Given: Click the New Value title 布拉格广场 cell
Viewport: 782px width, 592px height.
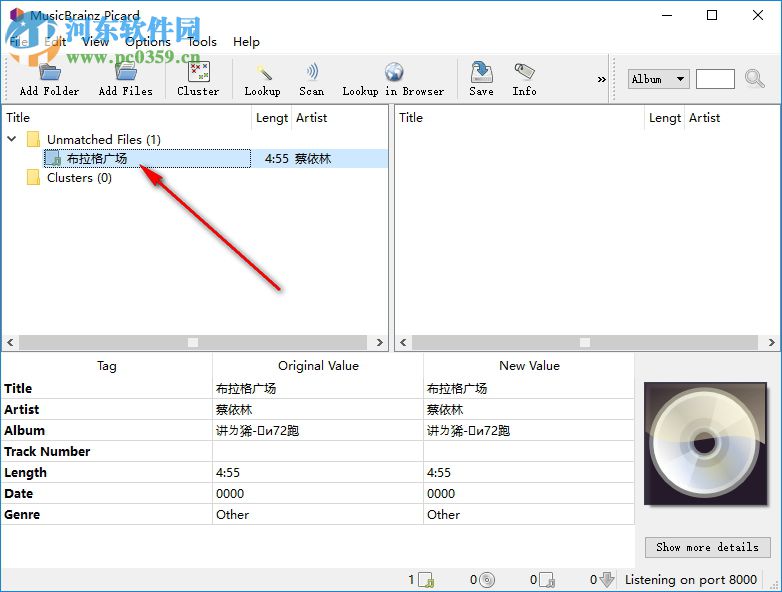Looking at the screenshot, I should (x=529, y=389).
